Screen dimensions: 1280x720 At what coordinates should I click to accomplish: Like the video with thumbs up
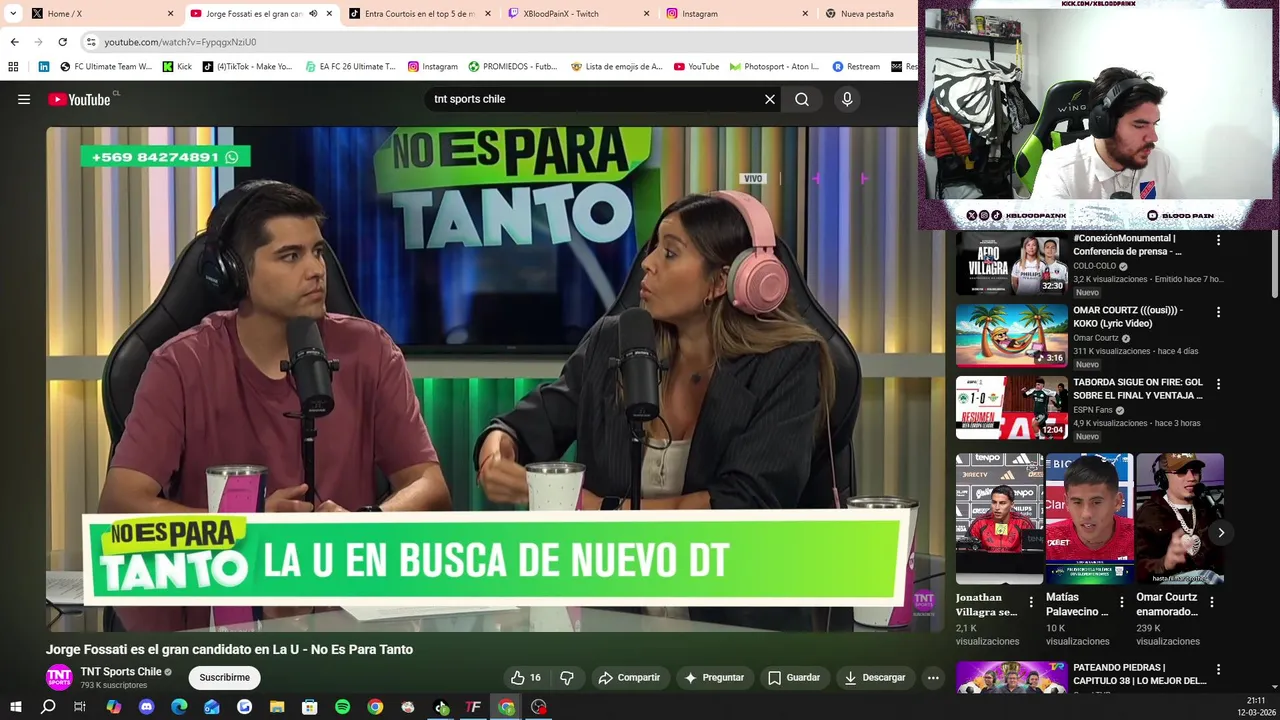[526, 677]
